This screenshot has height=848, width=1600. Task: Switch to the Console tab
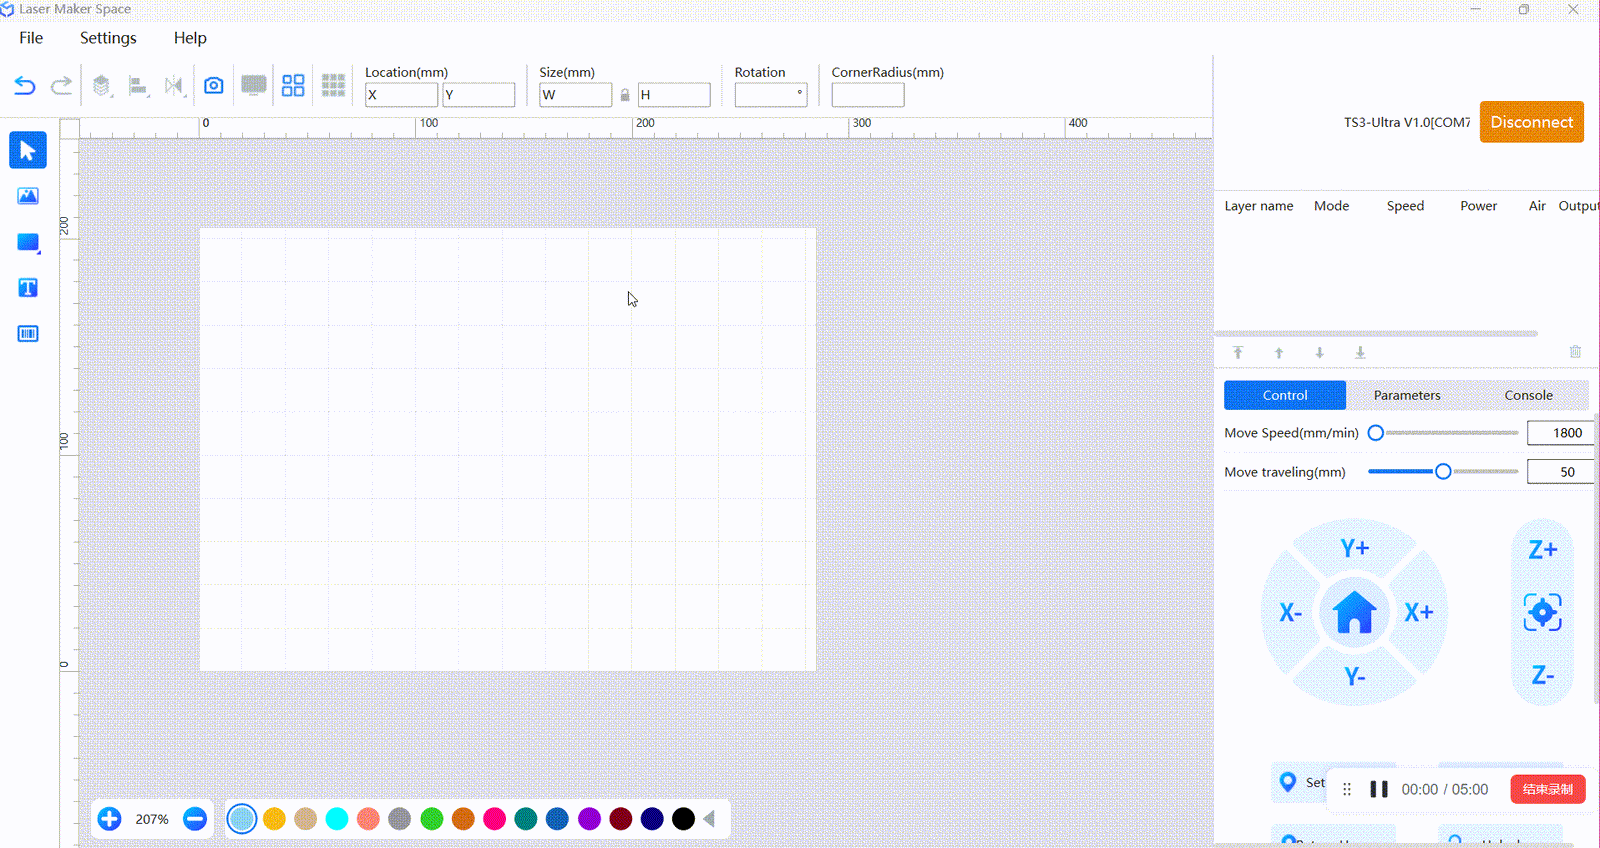pos(1529,395)
